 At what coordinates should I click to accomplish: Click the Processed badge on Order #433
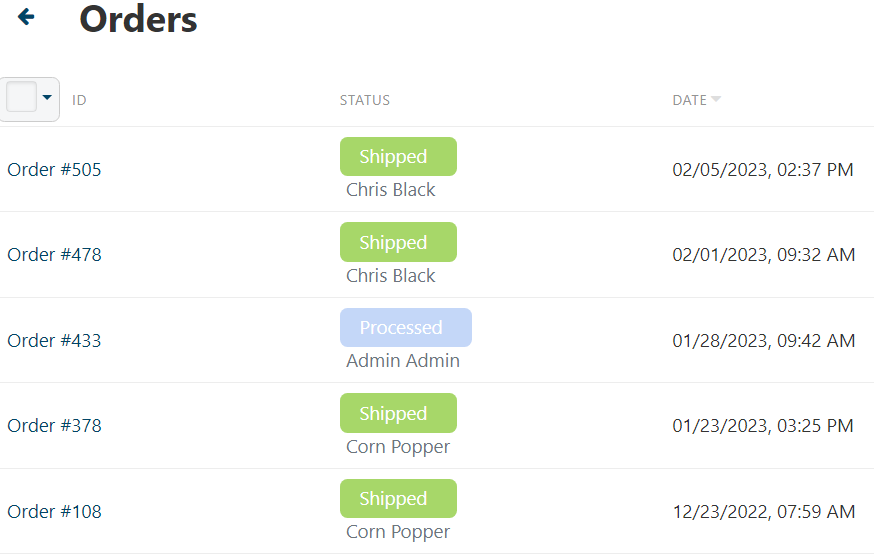[405, 328]
